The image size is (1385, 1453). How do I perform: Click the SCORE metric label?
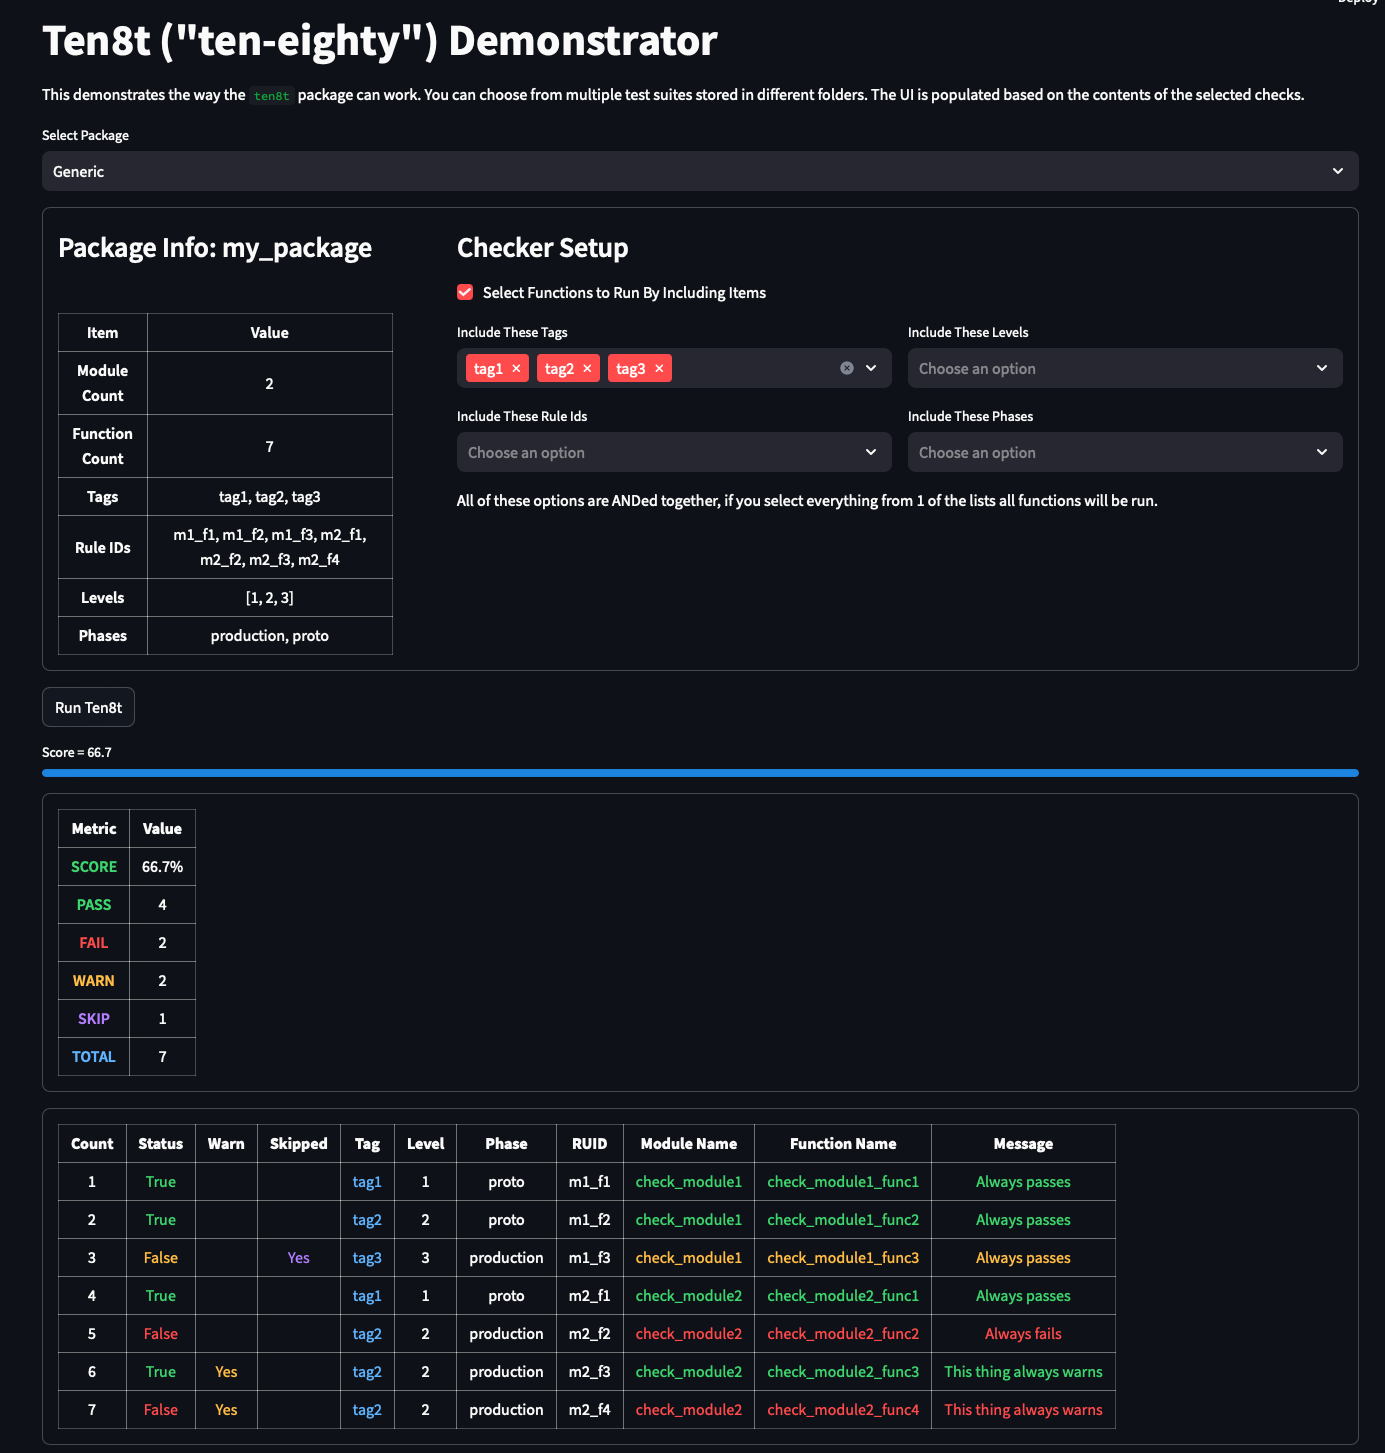point(94,867)
